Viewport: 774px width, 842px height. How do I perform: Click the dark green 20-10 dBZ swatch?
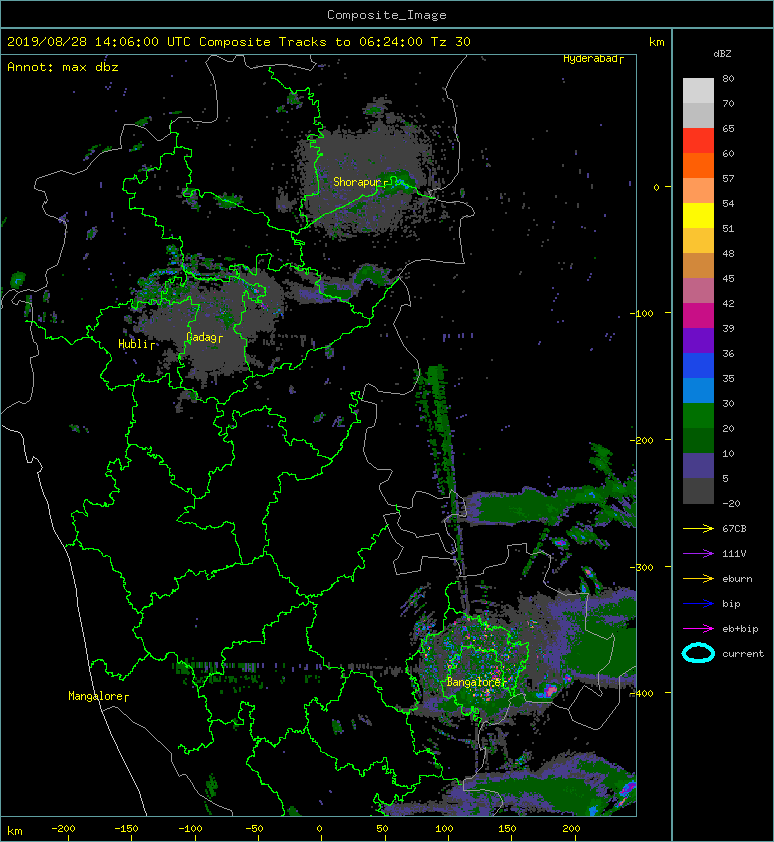(698, 441)
